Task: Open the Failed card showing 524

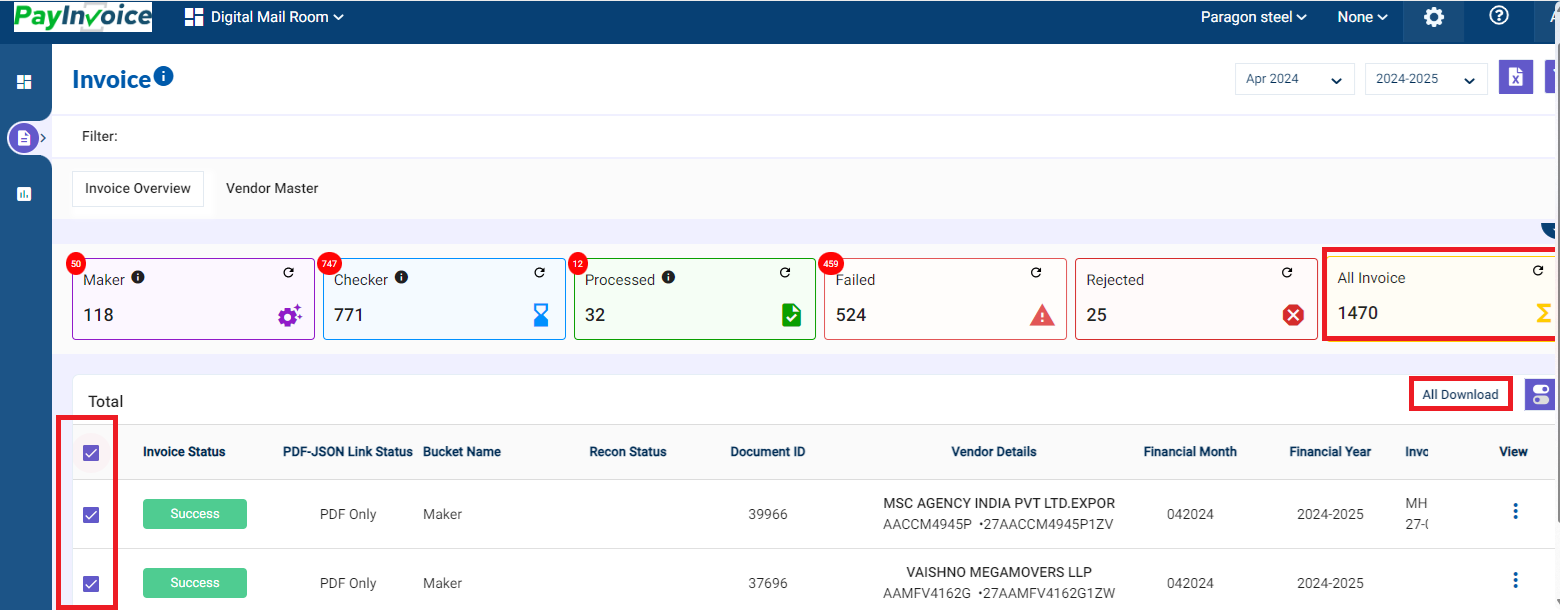Action: tap(946, 299)
